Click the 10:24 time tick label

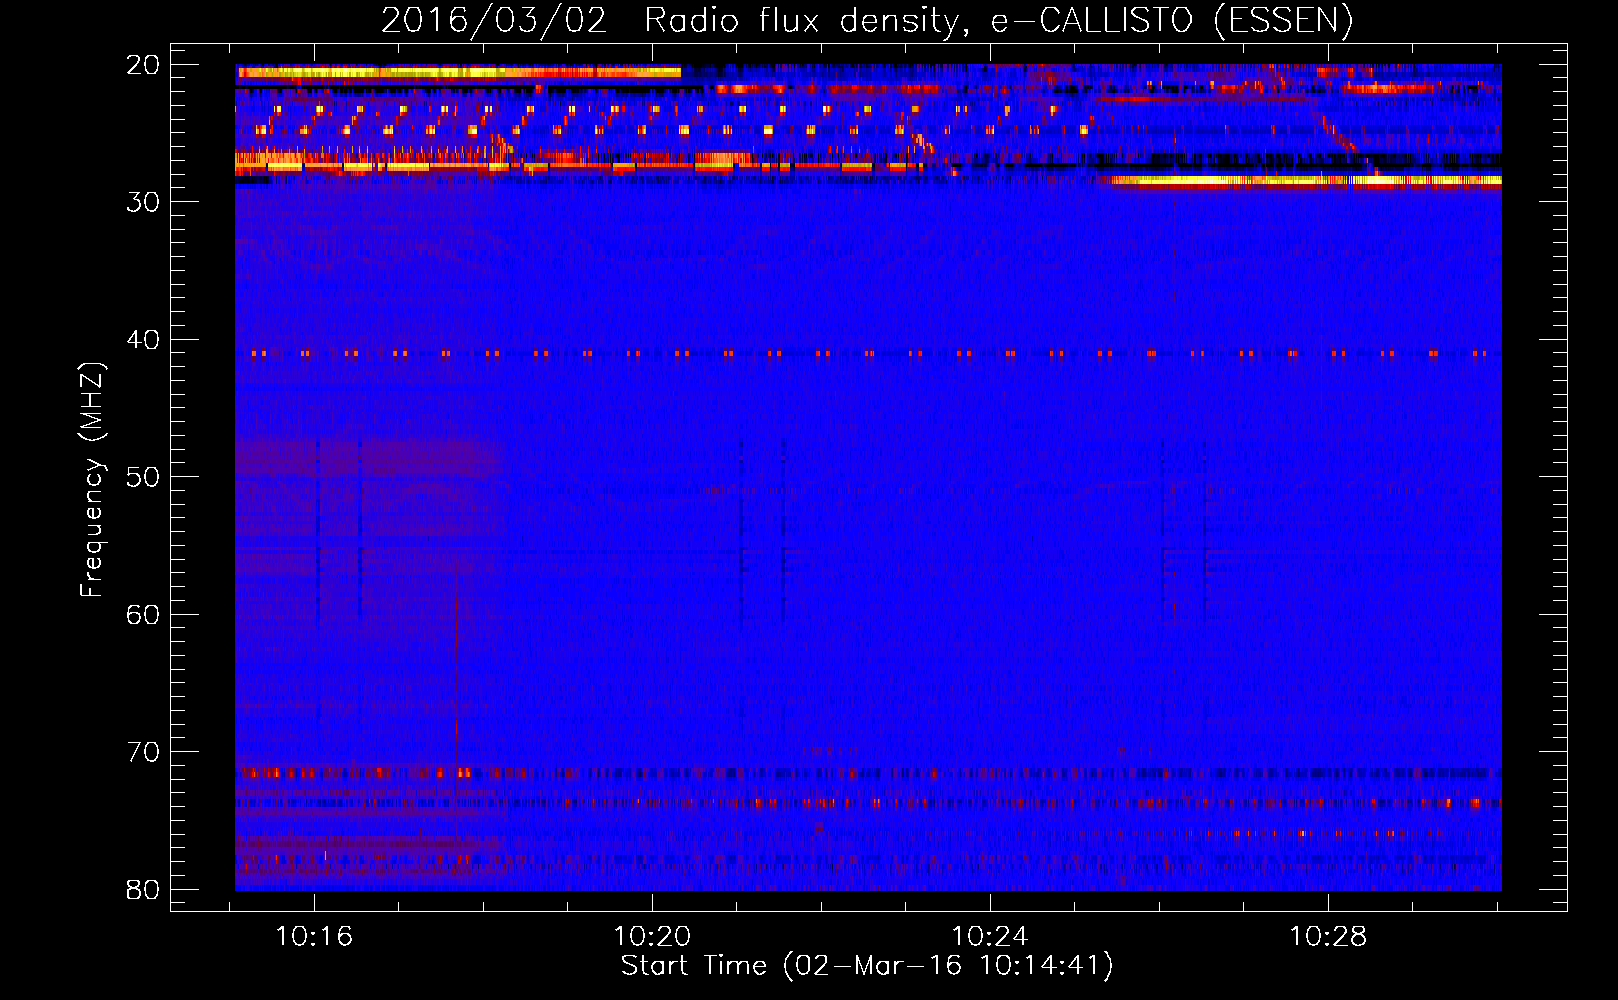990,937
